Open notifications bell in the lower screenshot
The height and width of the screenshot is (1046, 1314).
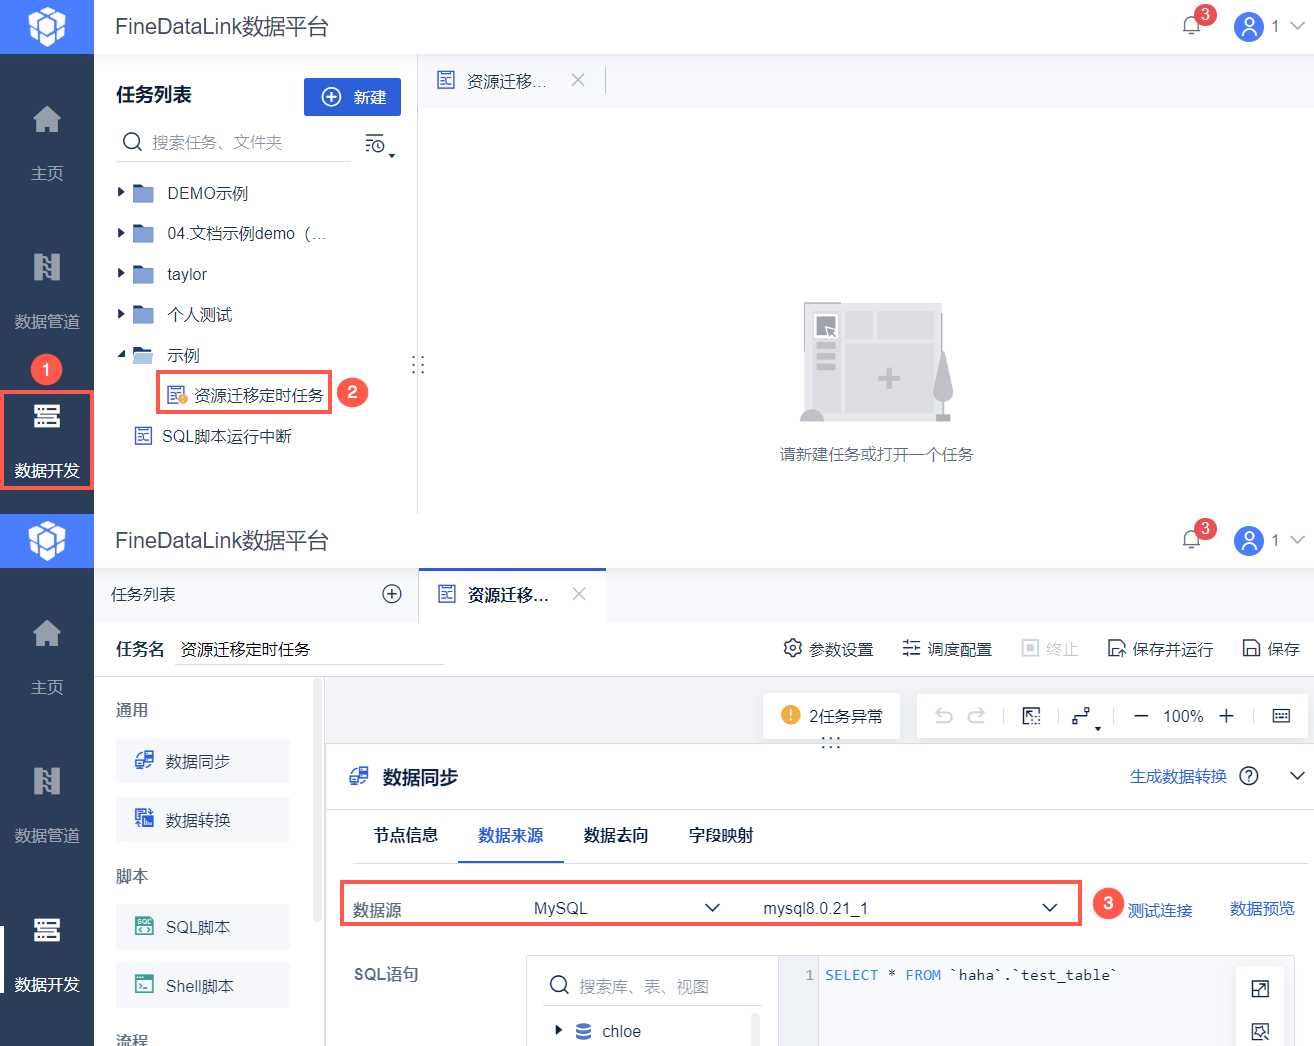[1191, 540]
